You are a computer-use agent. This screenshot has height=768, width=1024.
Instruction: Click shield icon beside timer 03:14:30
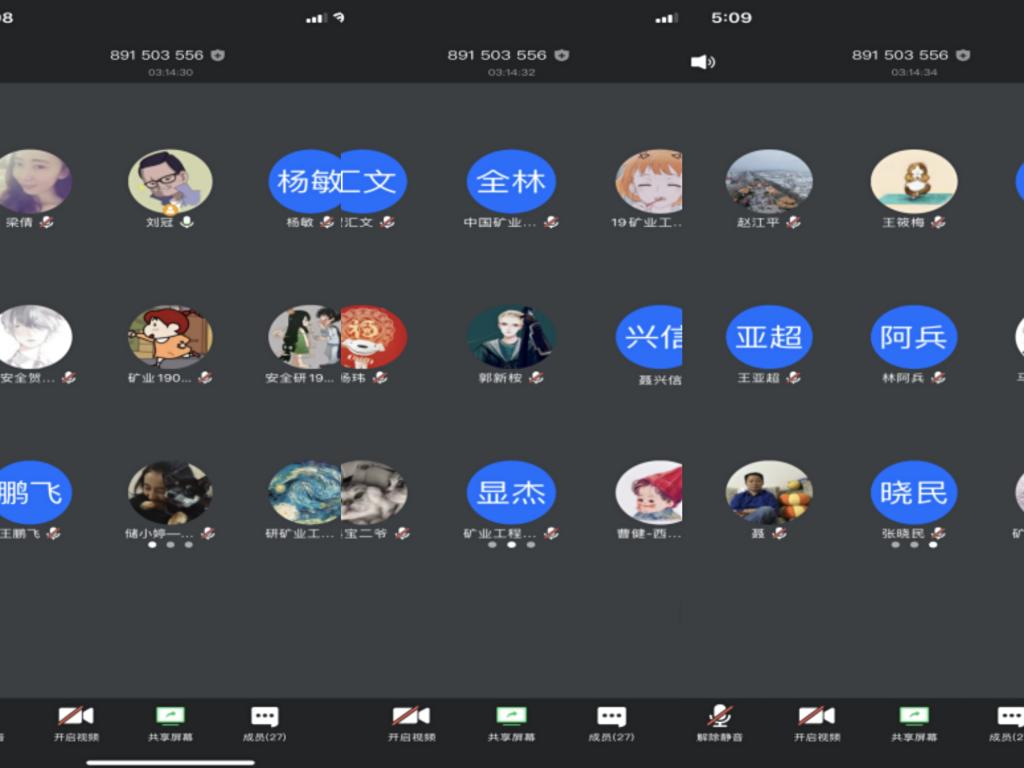(x=218, y=55)
